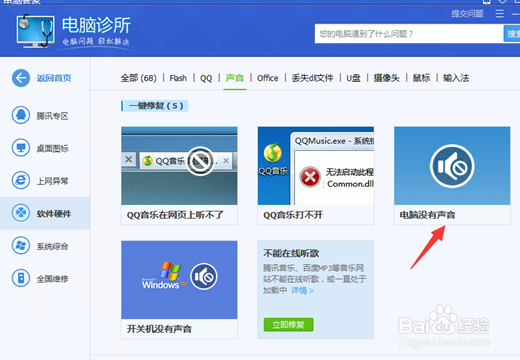Switch to the 摄像头 category tab
The width and height of the screenshot is (520, 360).
386,78
